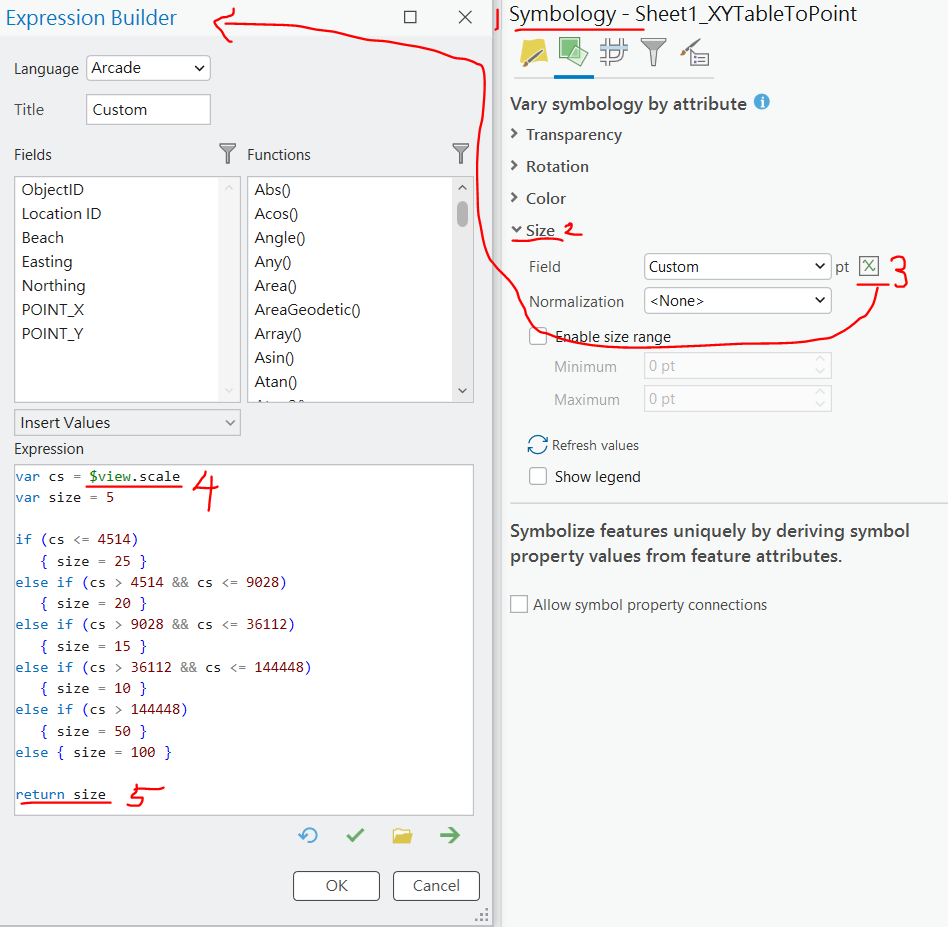Check Show legend
The height and width of the screenshot is (927, 948).
(538, 477)
